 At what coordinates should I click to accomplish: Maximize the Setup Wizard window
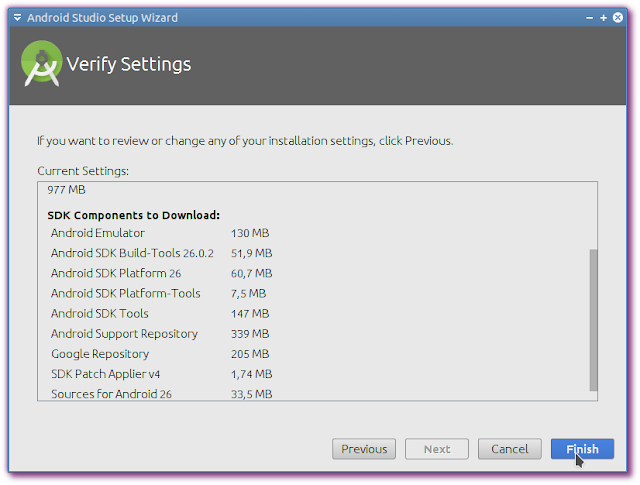tap(603, 18)
